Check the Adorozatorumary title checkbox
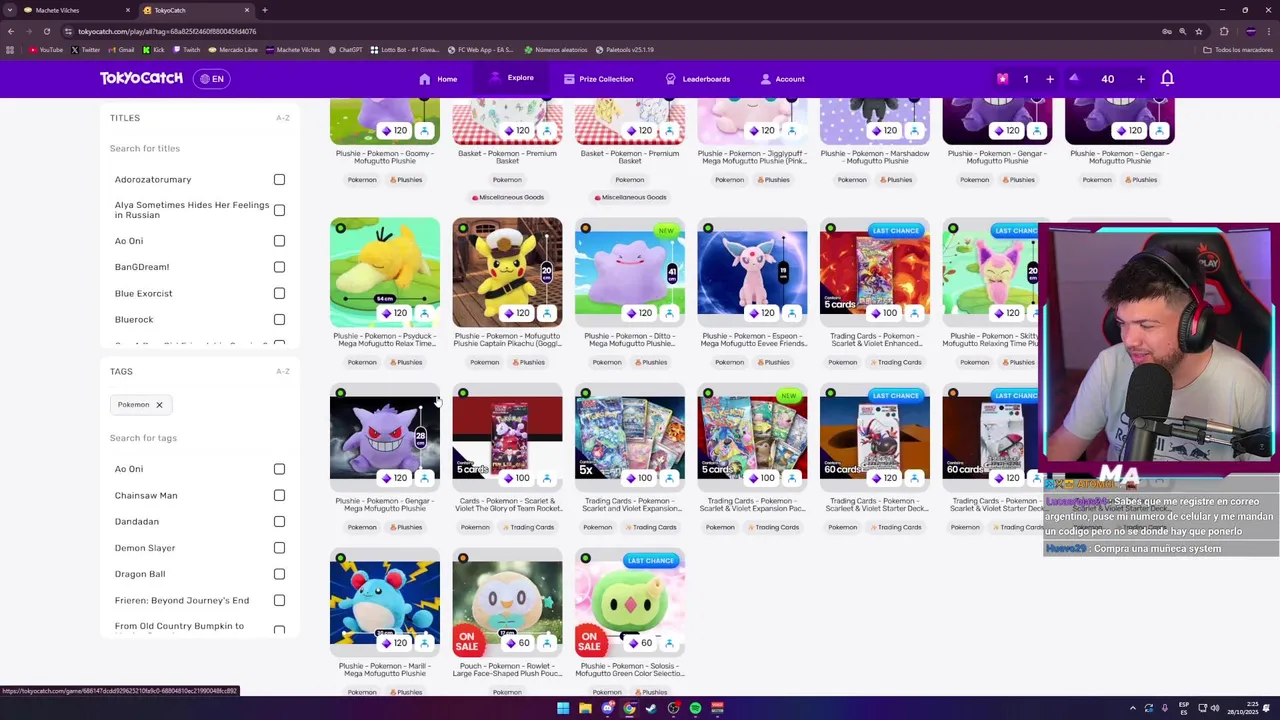The width and height of the screenshot is (1280, 720). coord(279,180)
